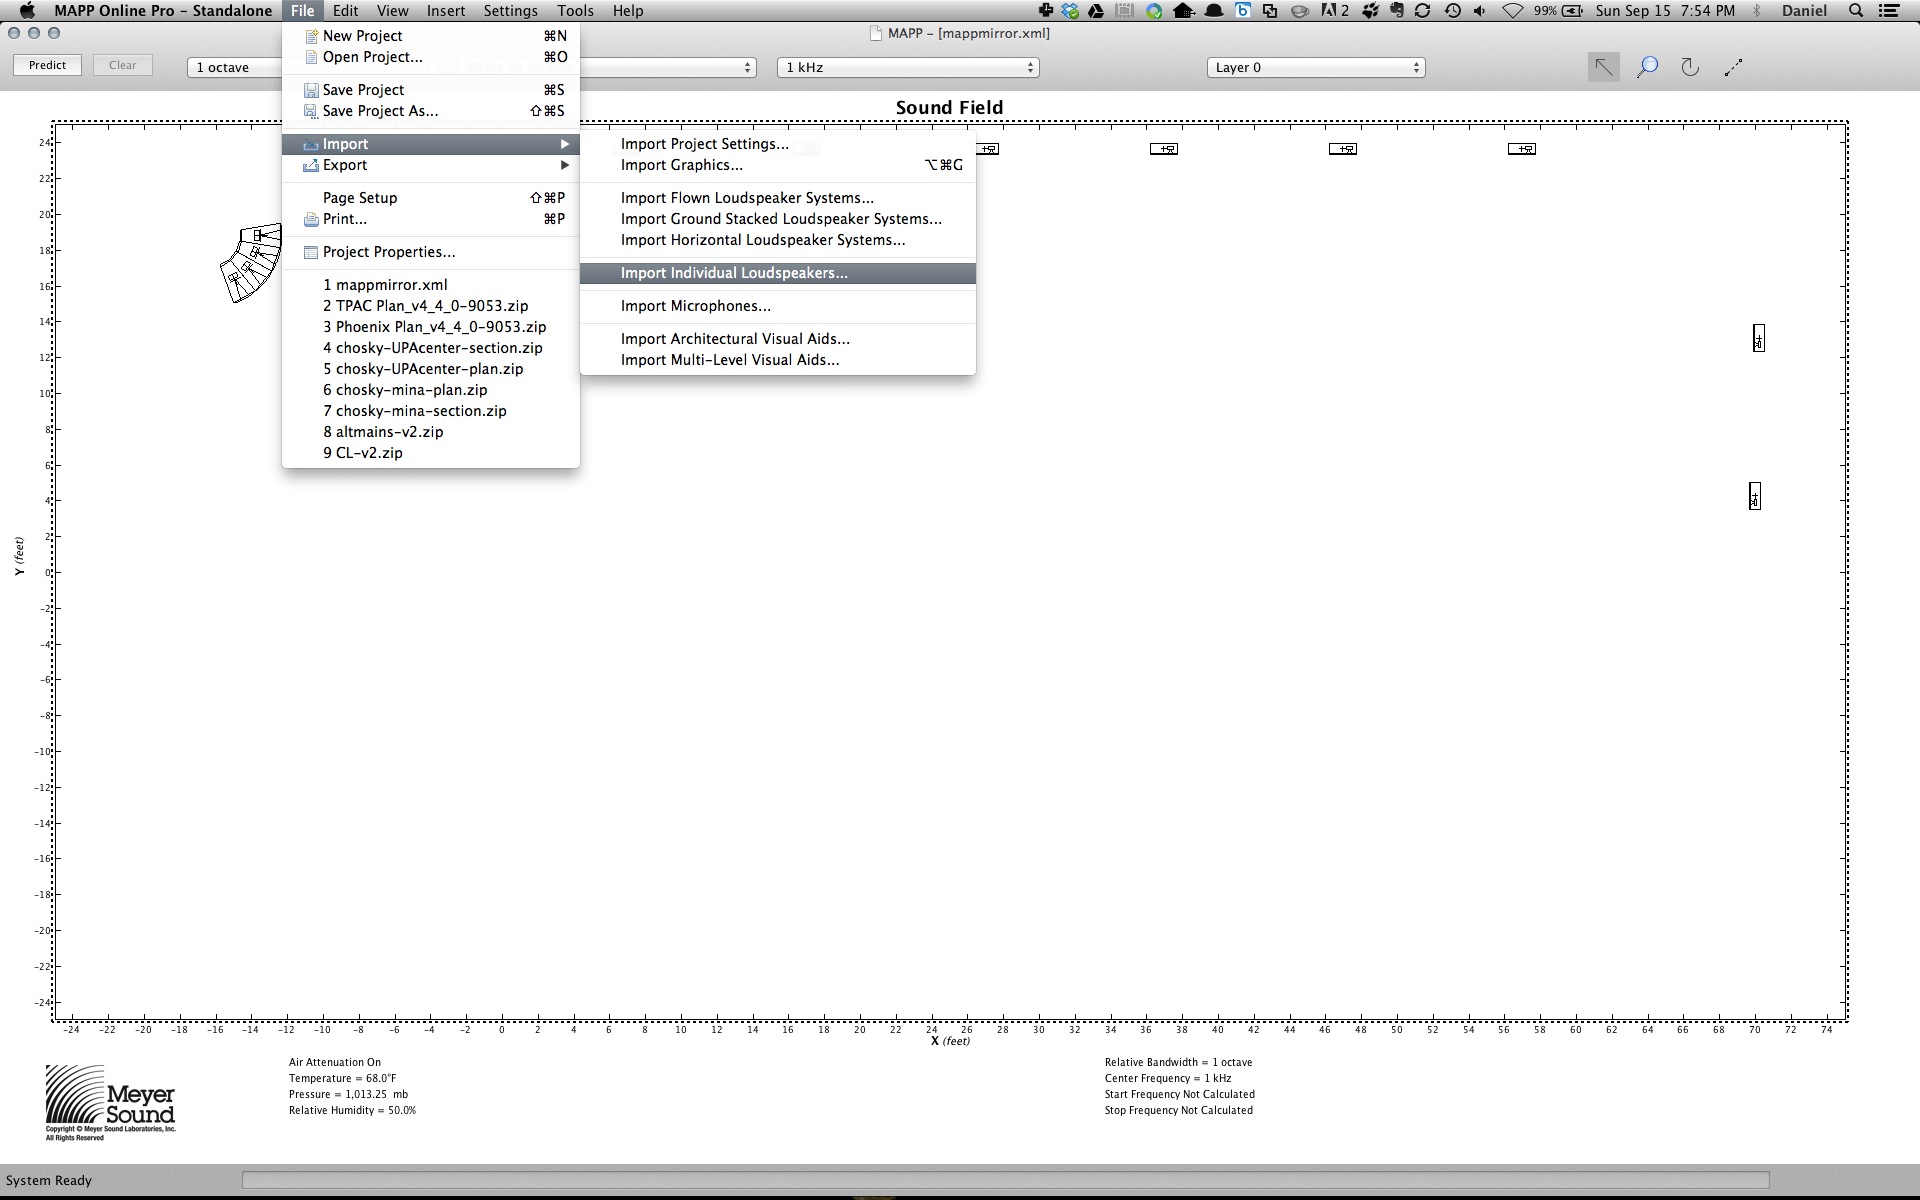
Task: Open the Tools menu
Action: click(x=575, y=11)
